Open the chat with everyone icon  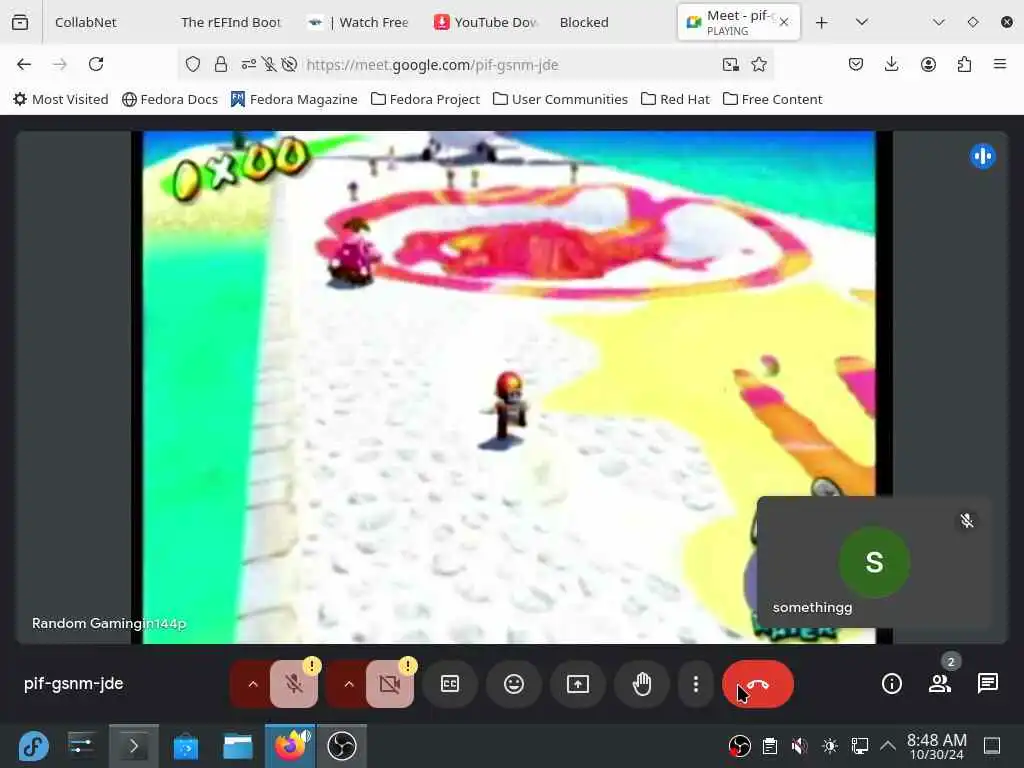(987, 684)
